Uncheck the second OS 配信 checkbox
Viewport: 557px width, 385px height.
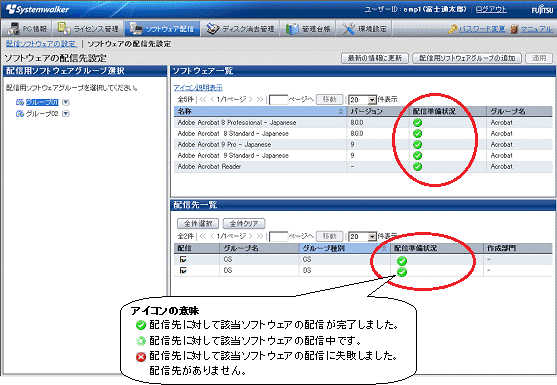183,270
